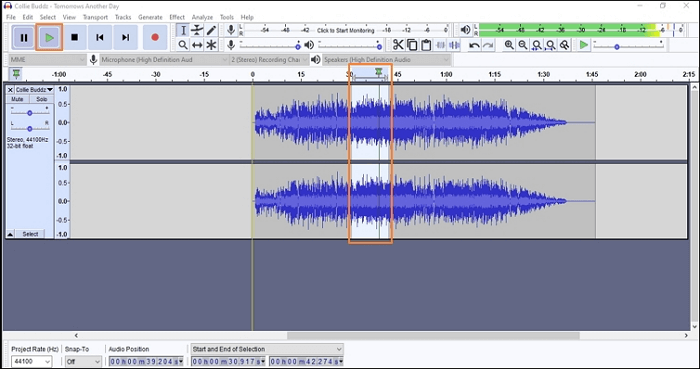This screenshot has width=700, height=369.
Task: Open the 2 (Stereo) Recording Channels dropdown
Action: (x=269, y=59)
